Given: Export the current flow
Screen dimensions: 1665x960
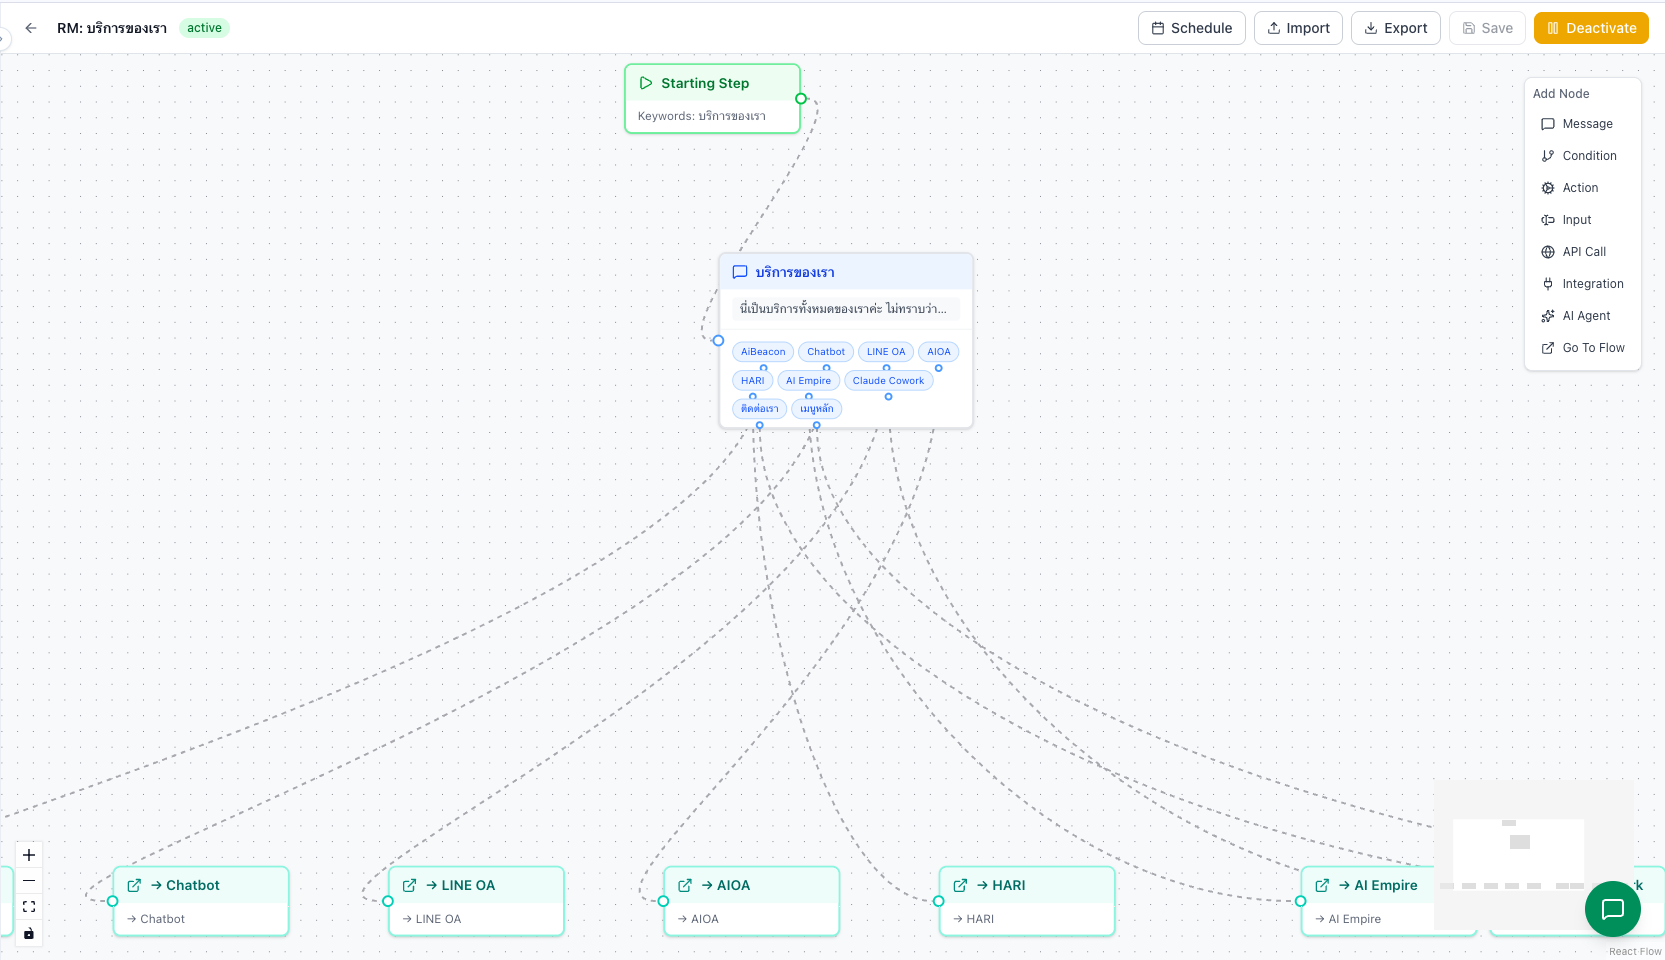Looking at the screenshot, I should [x=1395, y=28].
